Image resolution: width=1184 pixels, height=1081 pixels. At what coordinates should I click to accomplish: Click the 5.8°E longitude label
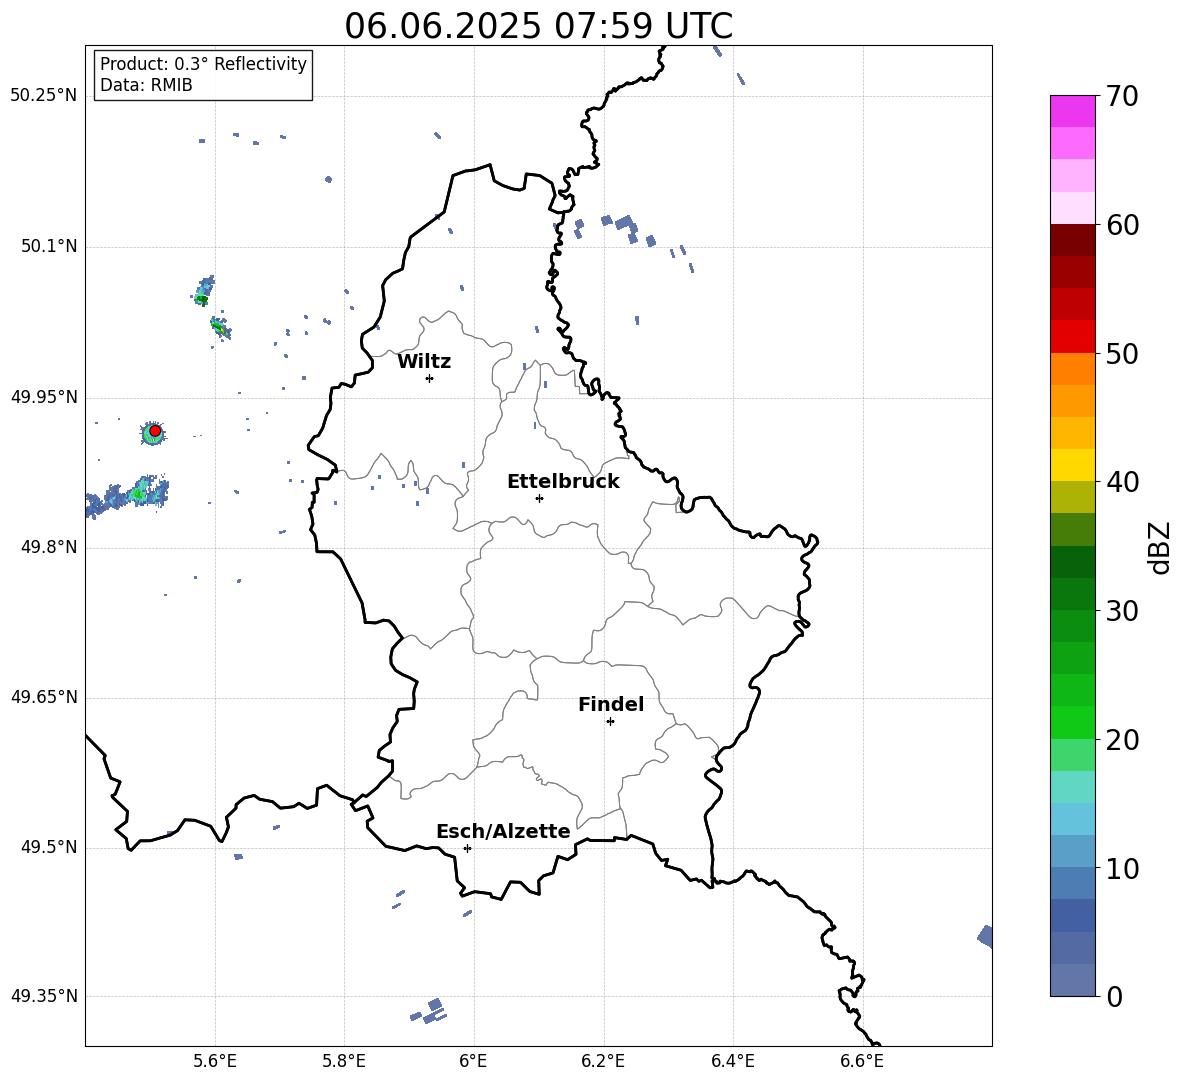pos(344,1061)
